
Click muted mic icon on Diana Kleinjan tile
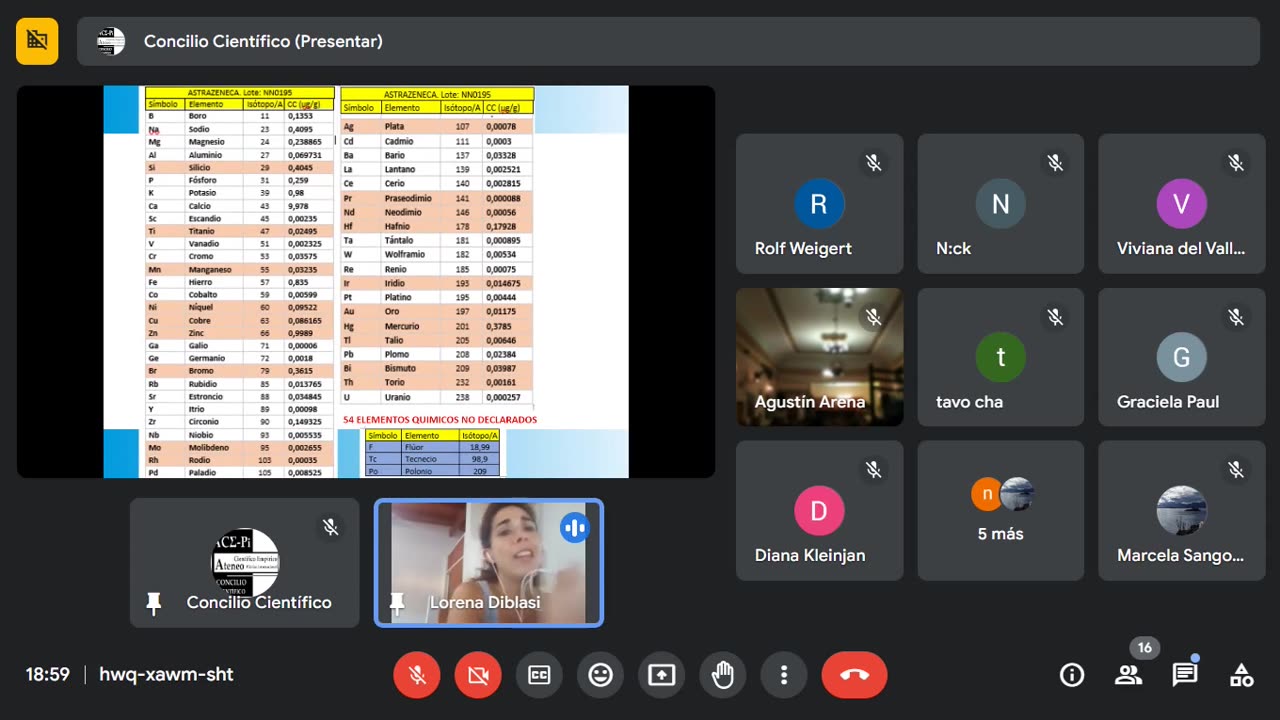(874, 469)
